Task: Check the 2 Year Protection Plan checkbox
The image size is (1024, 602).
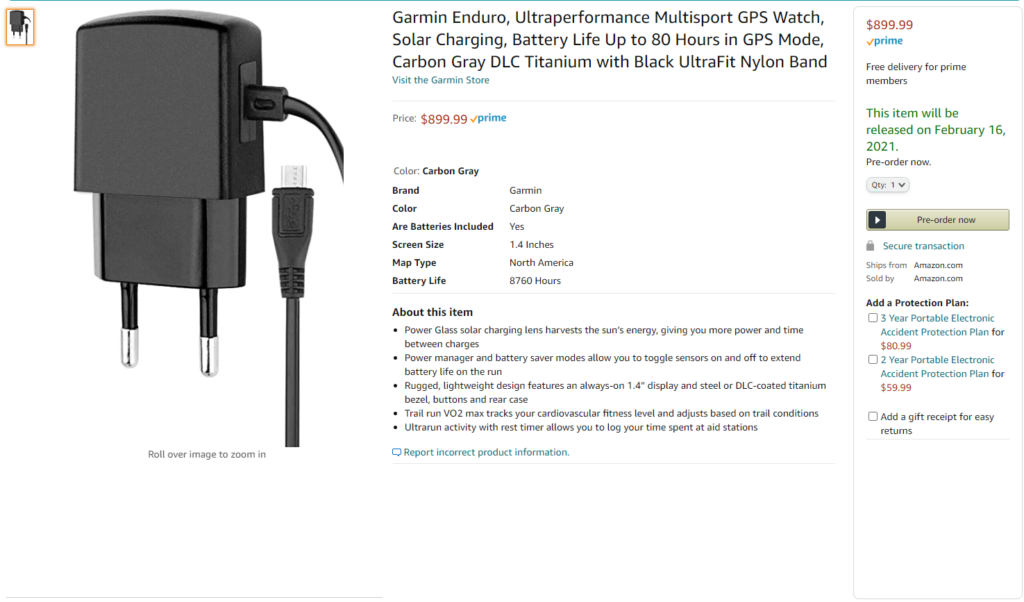Action: click(872, 360)
